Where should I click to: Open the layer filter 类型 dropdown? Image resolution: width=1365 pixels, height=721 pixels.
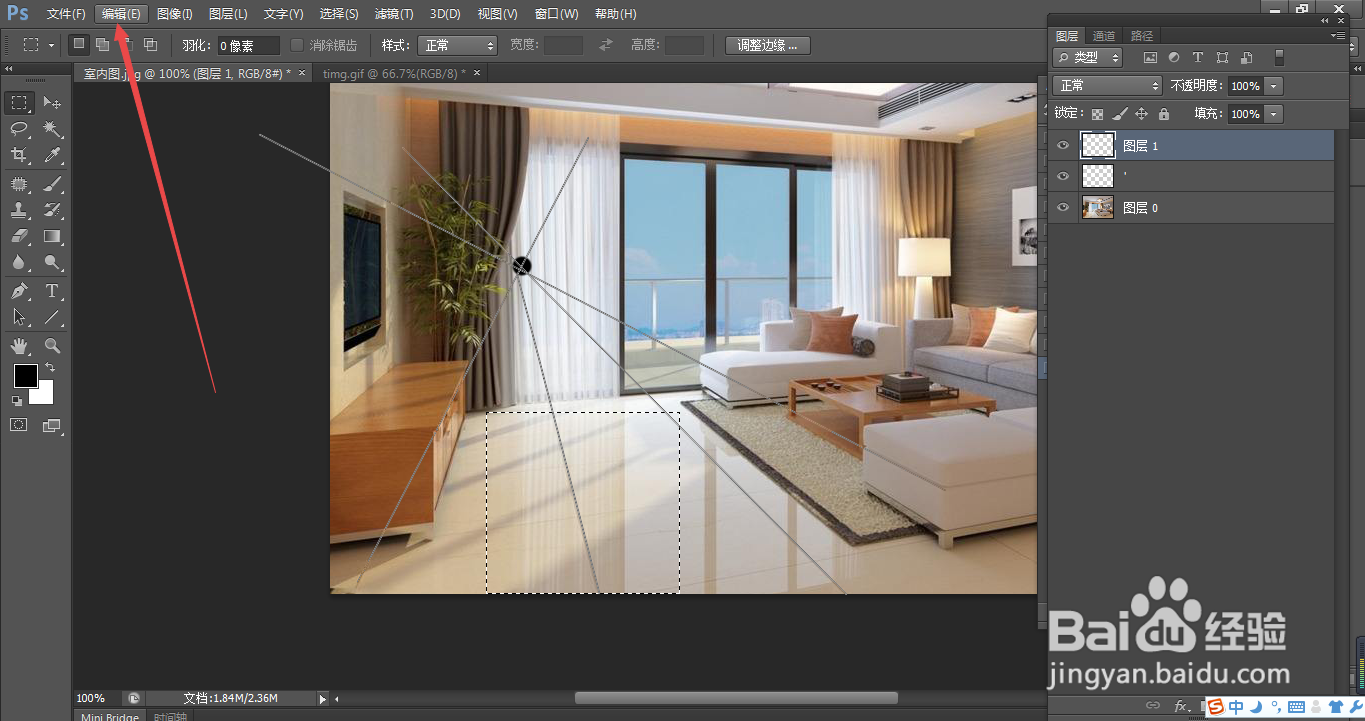[1089, 58]
